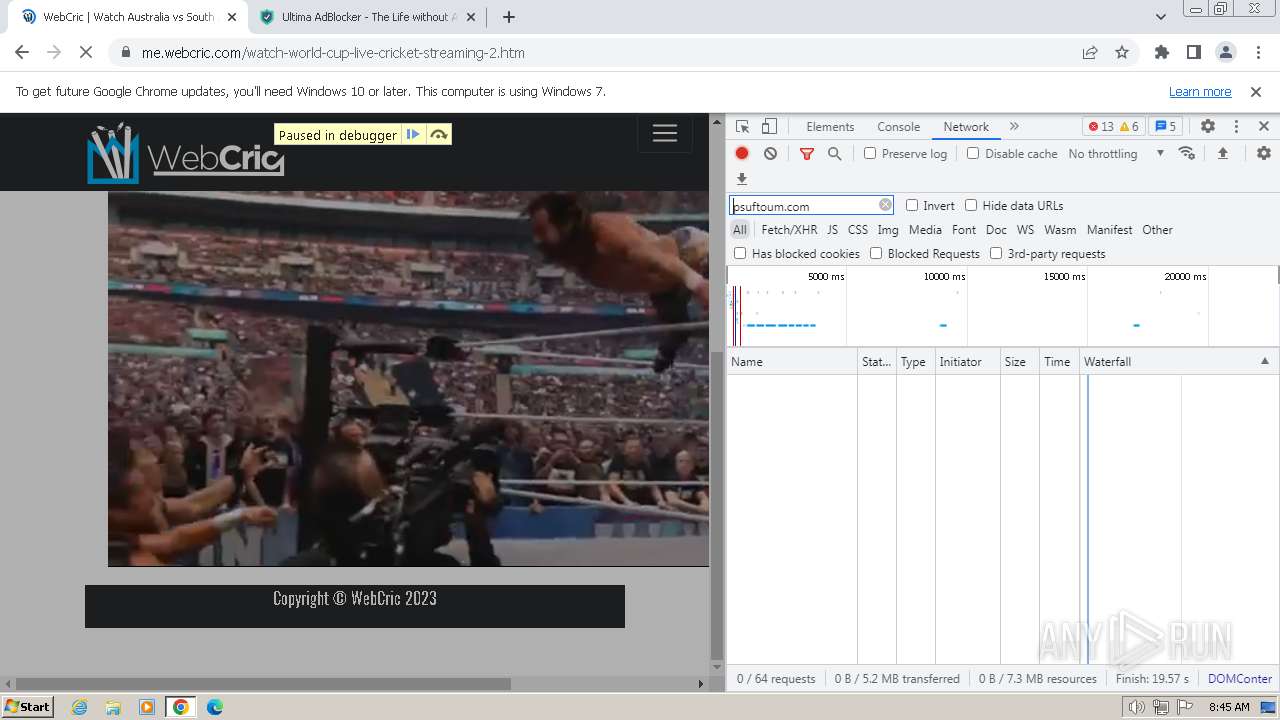Filter requests by WS
Screen dimensions: 1280x720
point(1025,229)
